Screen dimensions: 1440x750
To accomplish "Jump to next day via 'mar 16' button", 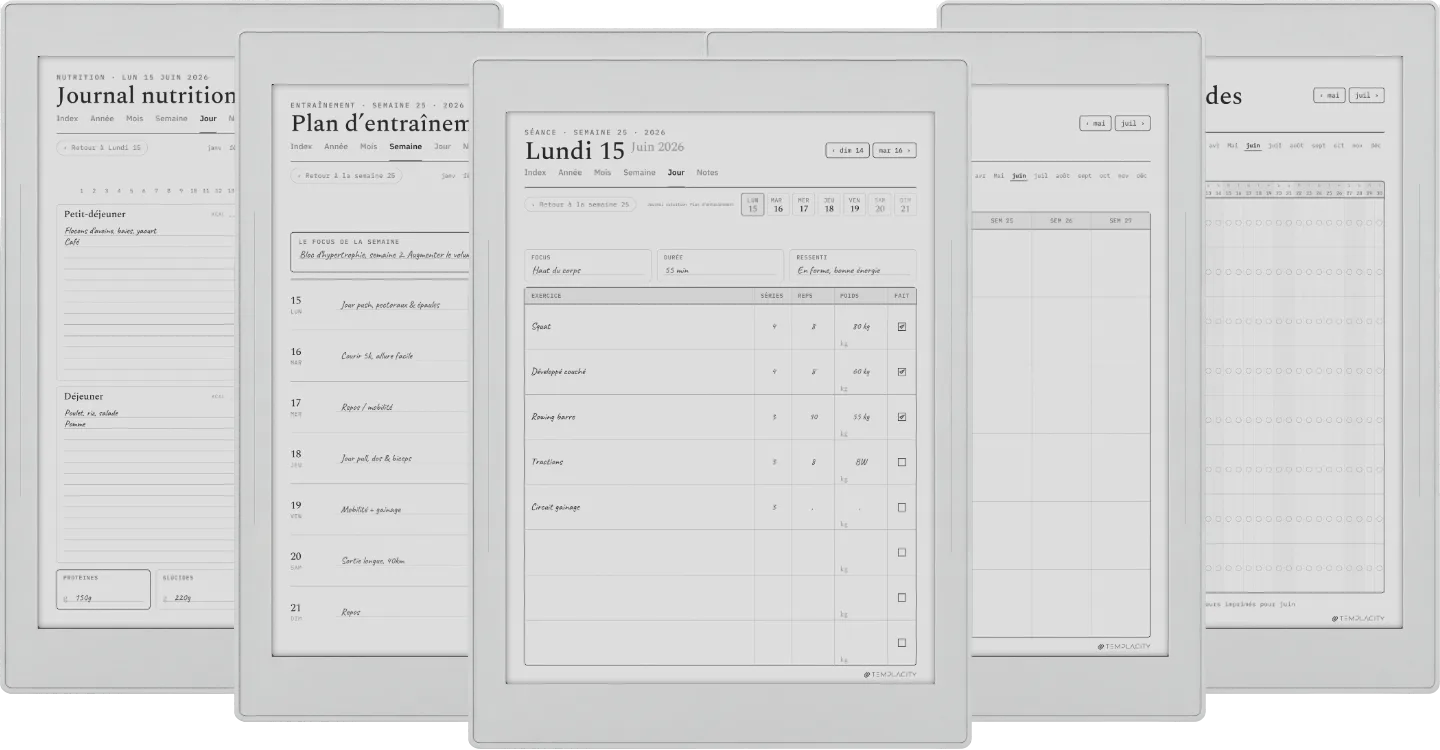I will pyautogui.click(x=894, y=151).
